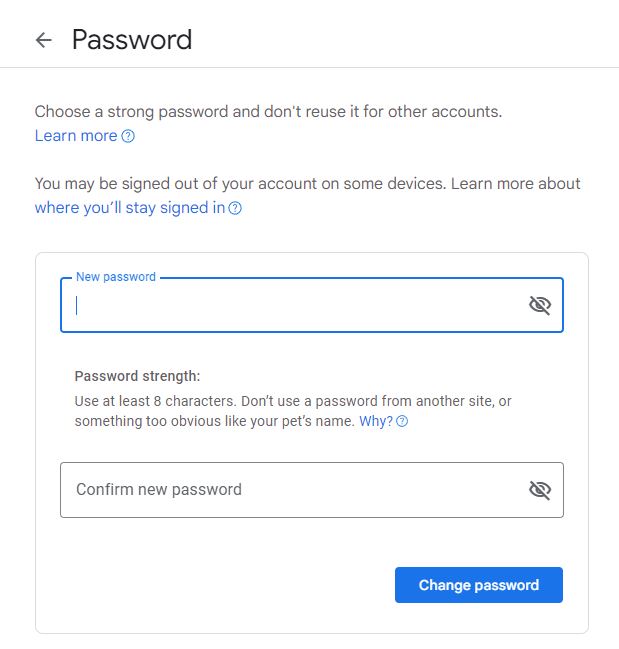619x649 pixels.
Task: Click the Password page heading
Action: point(132,40)
